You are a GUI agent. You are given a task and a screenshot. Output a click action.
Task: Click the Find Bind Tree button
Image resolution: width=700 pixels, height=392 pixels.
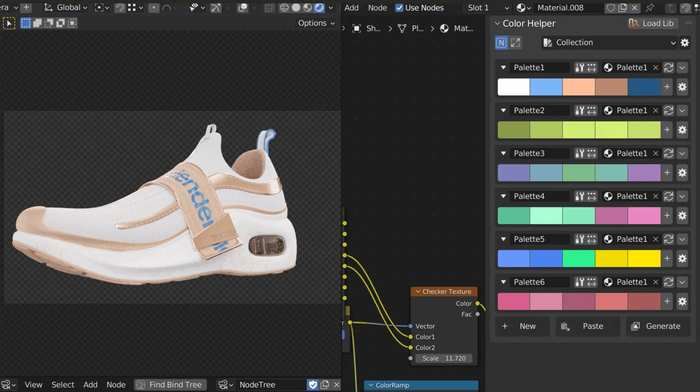point(171,384)
